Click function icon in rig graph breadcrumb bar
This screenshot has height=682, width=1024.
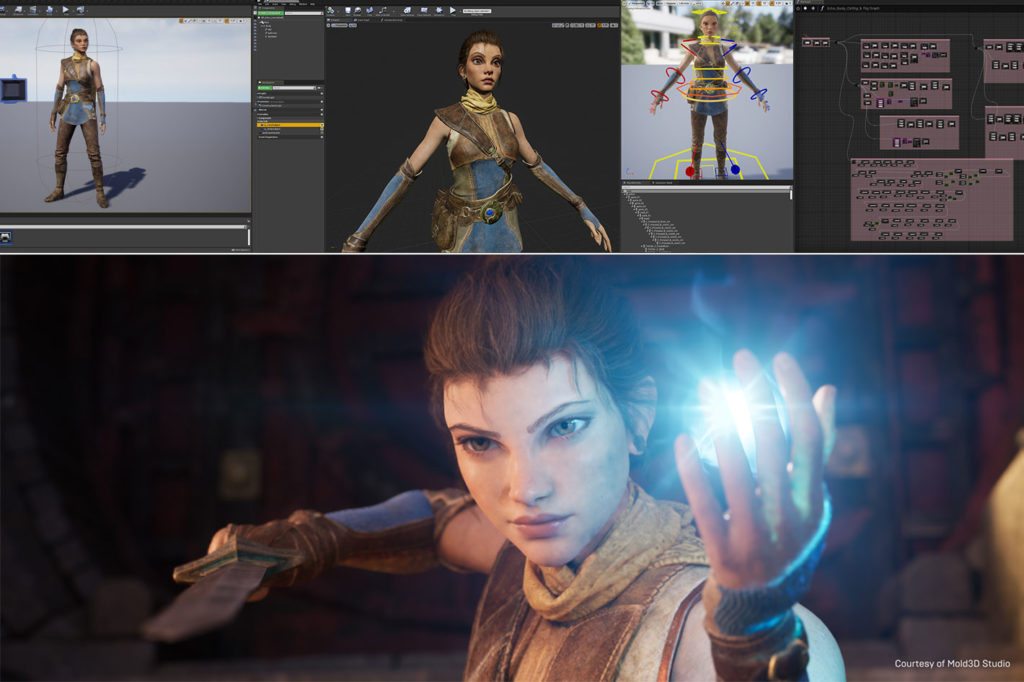click(x=822, y=8)
